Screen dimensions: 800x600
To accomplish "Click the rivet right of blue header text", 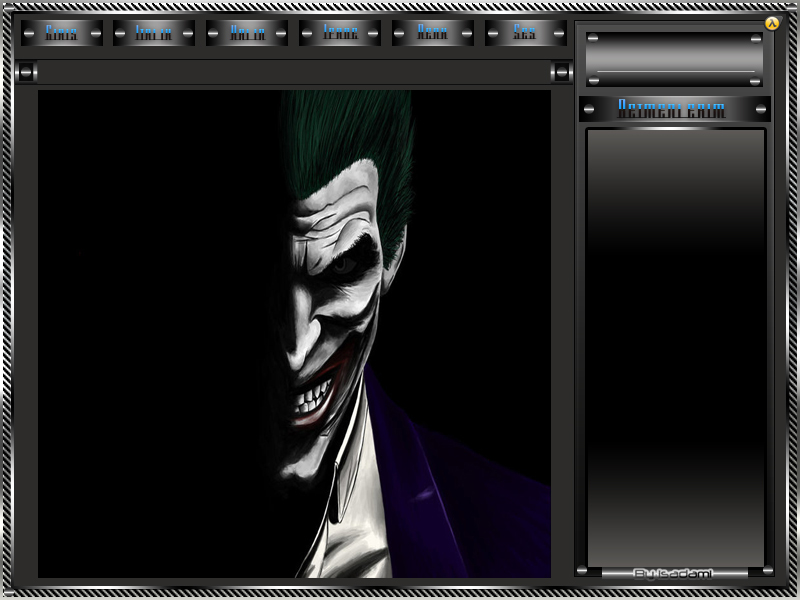I will pyautogui.click(x=759, y=108).
